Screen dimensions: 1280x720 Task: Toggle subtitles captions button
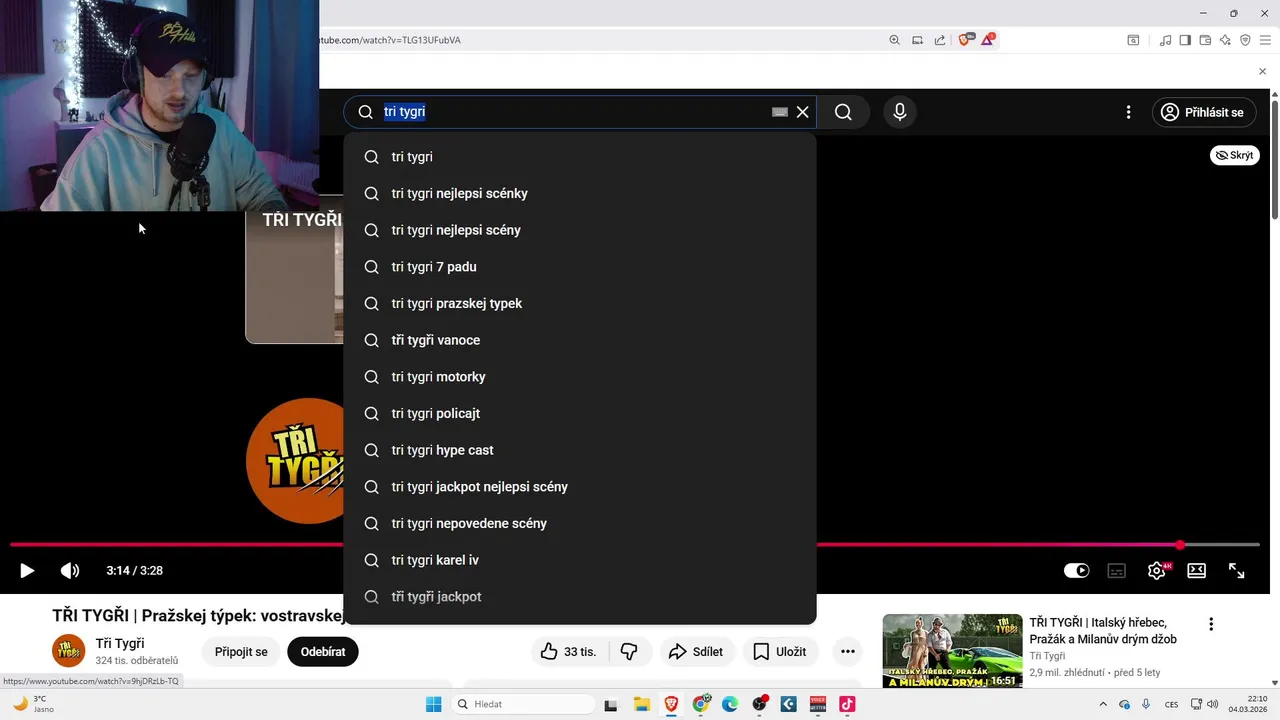click(x=1116, y=571)
